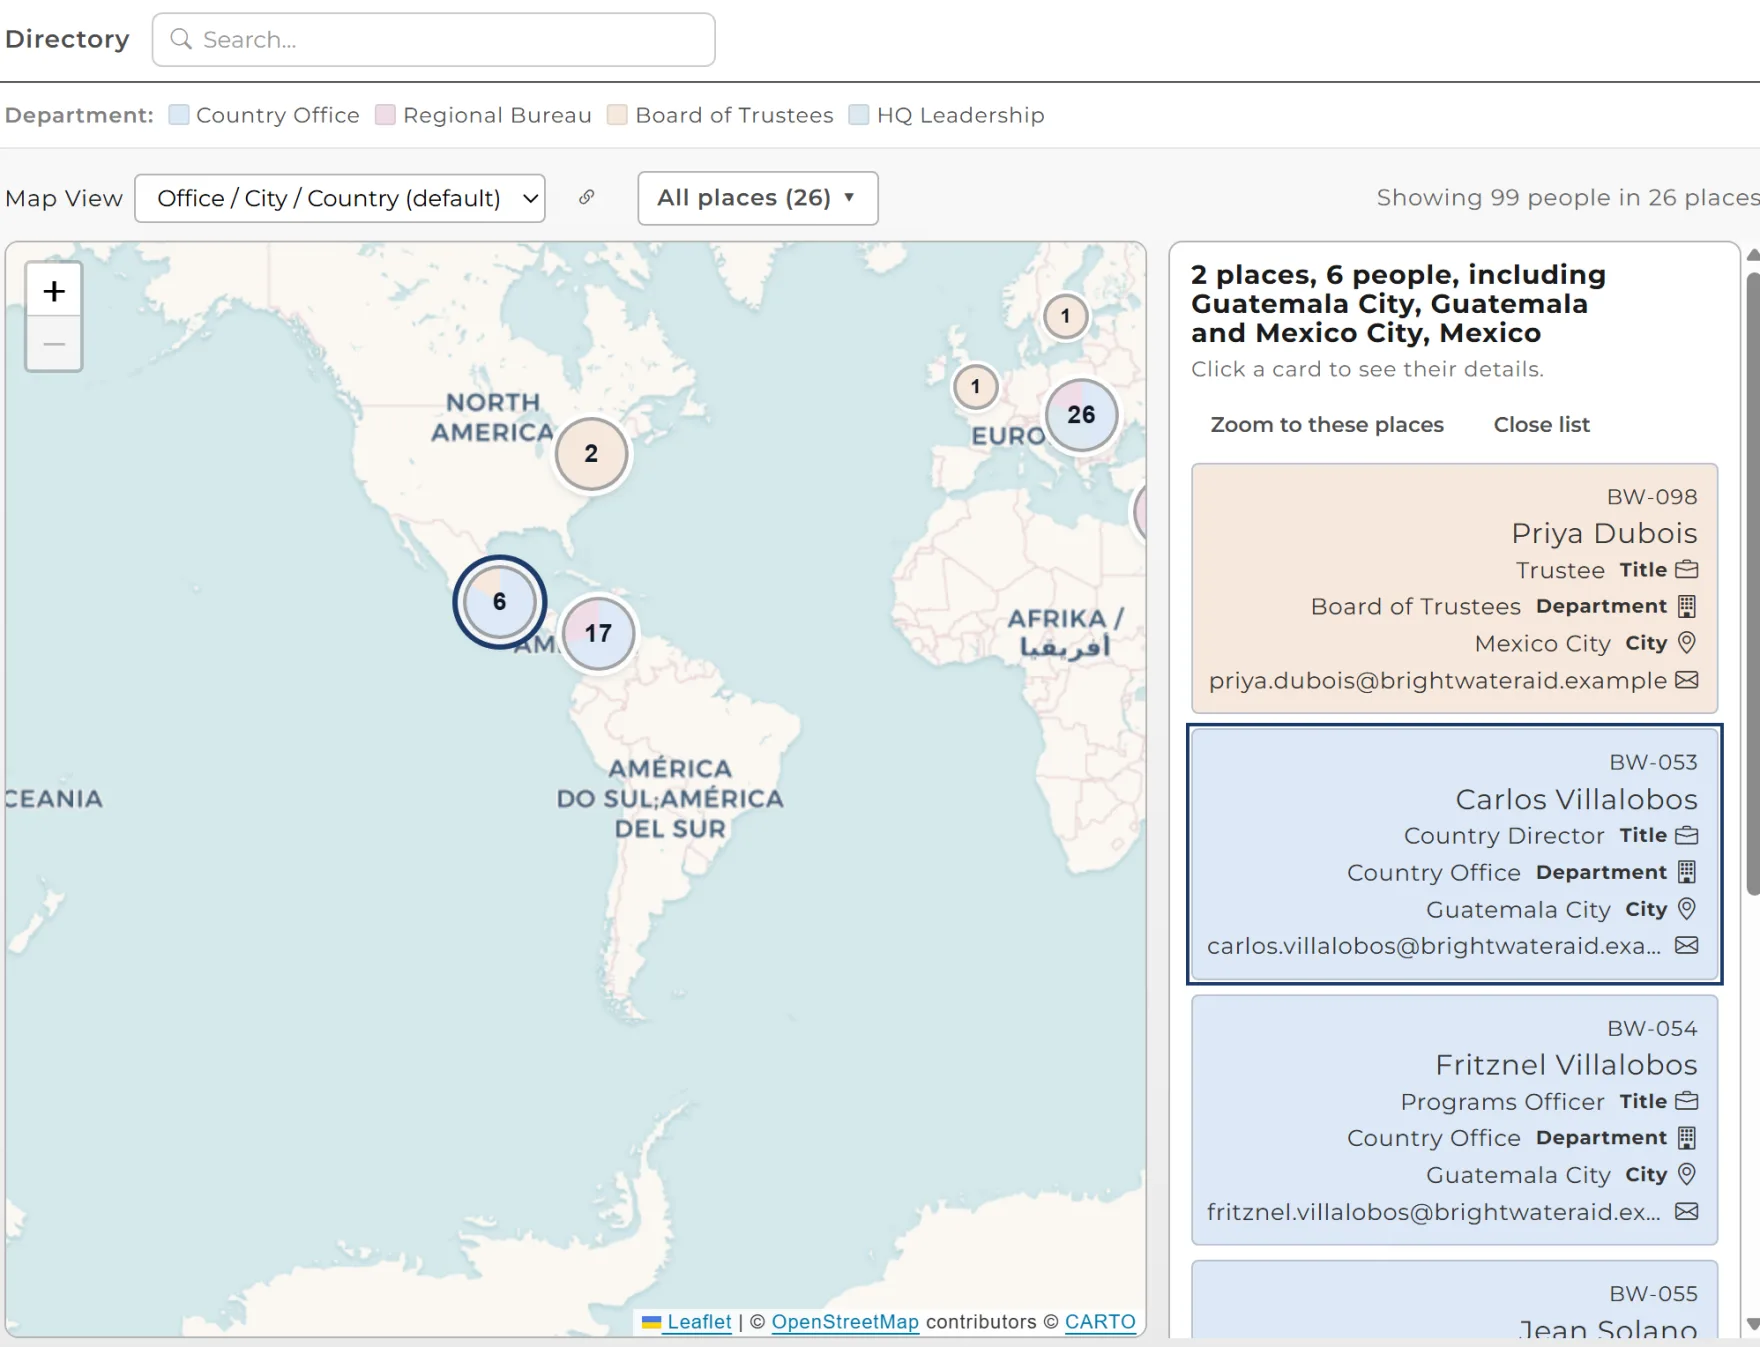The height and width of the screenshot is (1347, 1760).
Task: Click the Close list button
Action: coord(1541,425)
